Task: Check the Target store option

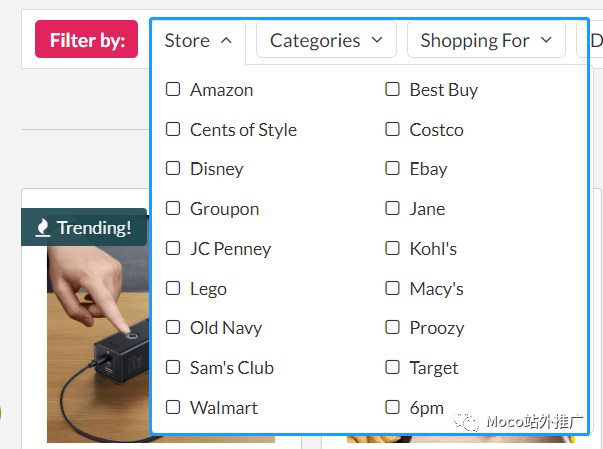Action: click(x=392, y=367)
